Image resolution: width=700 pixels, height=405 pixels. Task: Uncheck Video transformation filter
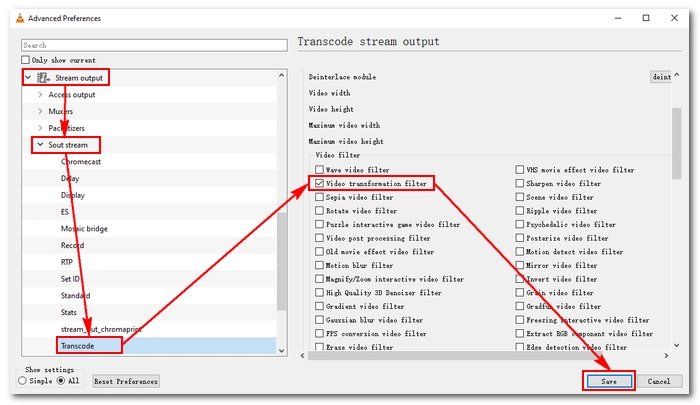(319, 184)
